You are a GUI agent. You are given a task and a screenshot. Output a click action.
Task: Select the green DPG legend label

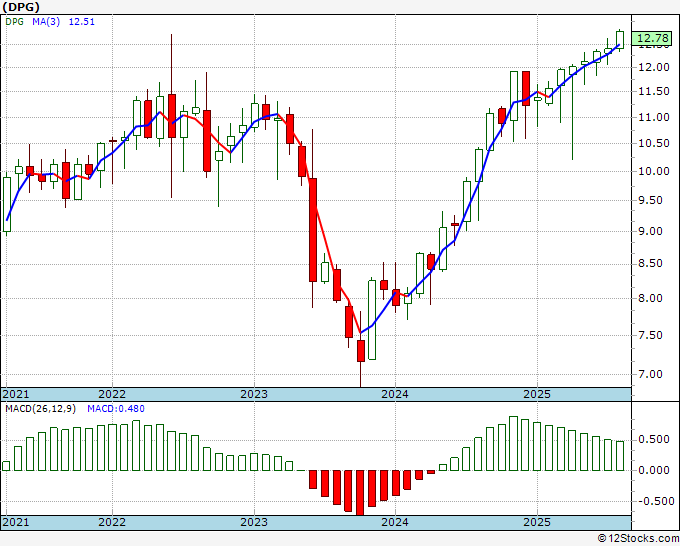[x=14, y=22]
